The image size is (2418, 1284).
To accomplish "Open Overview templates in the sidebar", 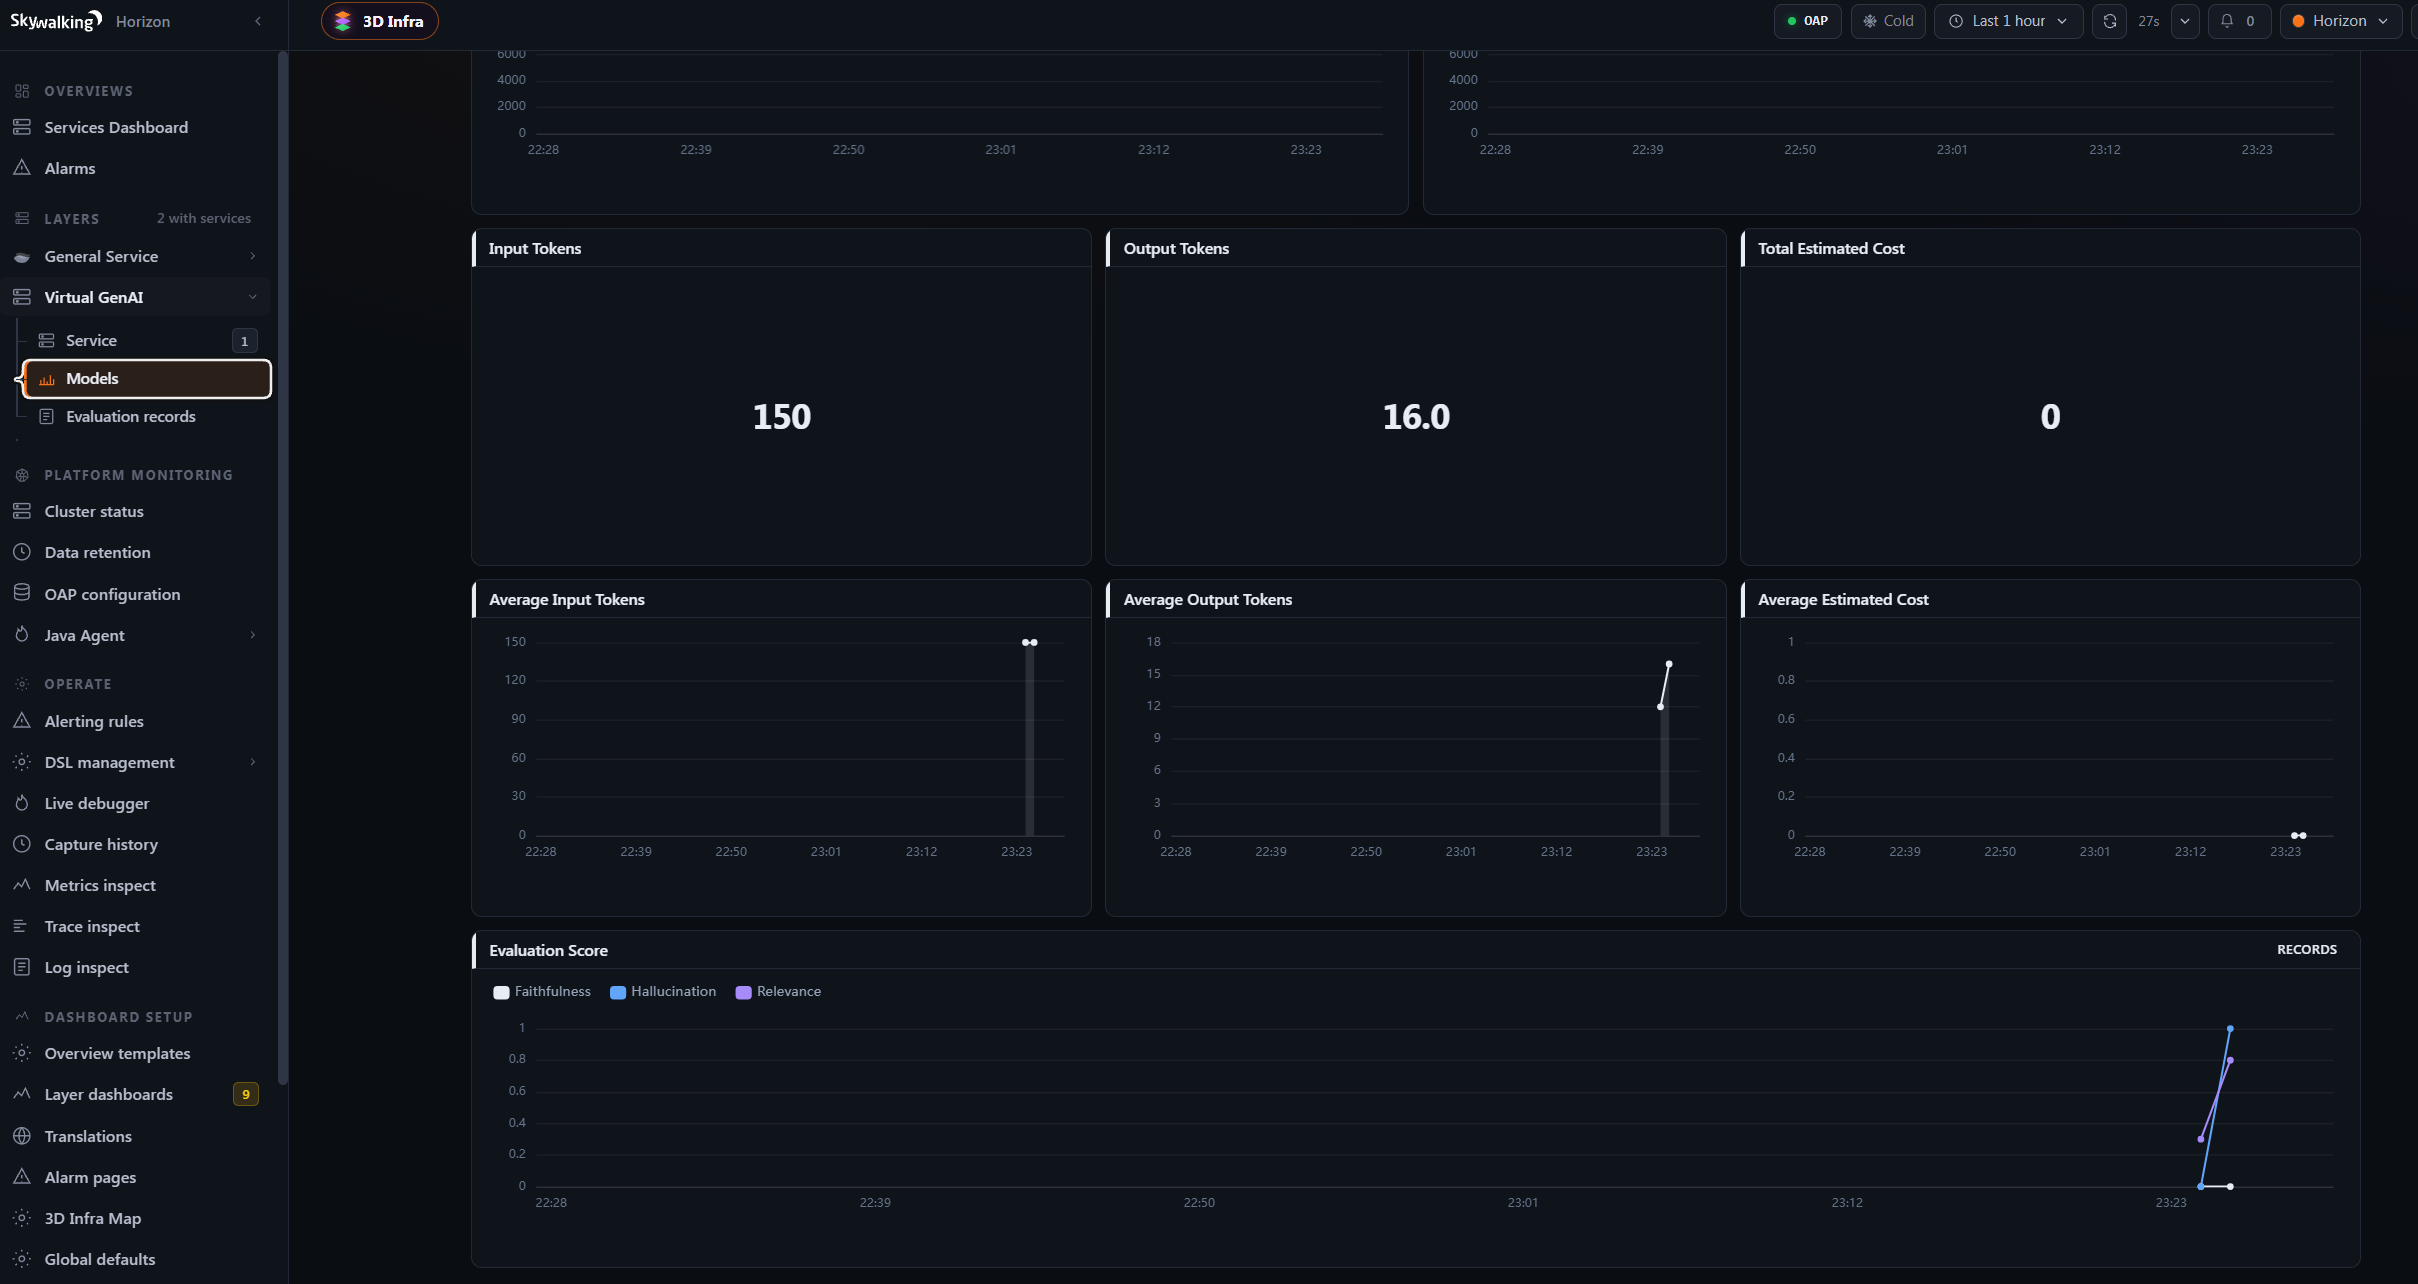I will click(x=136, y=1053).
